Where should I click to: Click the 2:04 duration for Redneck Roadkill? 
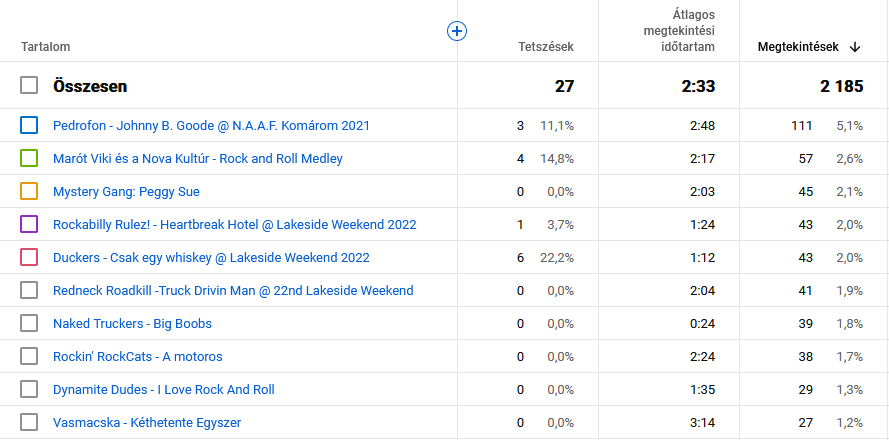pos(702,290)
